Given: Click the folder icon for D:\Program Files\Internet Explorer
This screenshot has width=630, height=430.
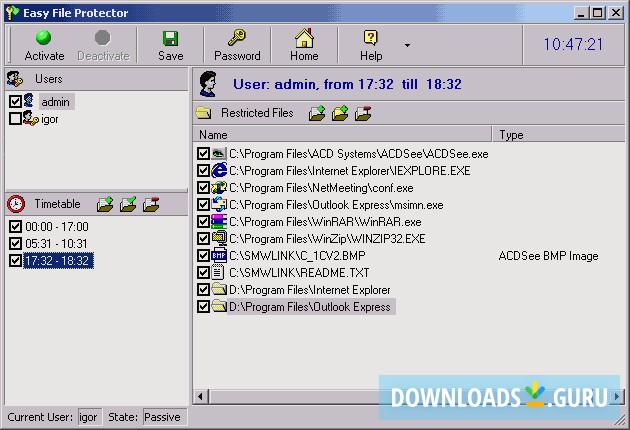Looking at the screenshot, I should [219, 289].
